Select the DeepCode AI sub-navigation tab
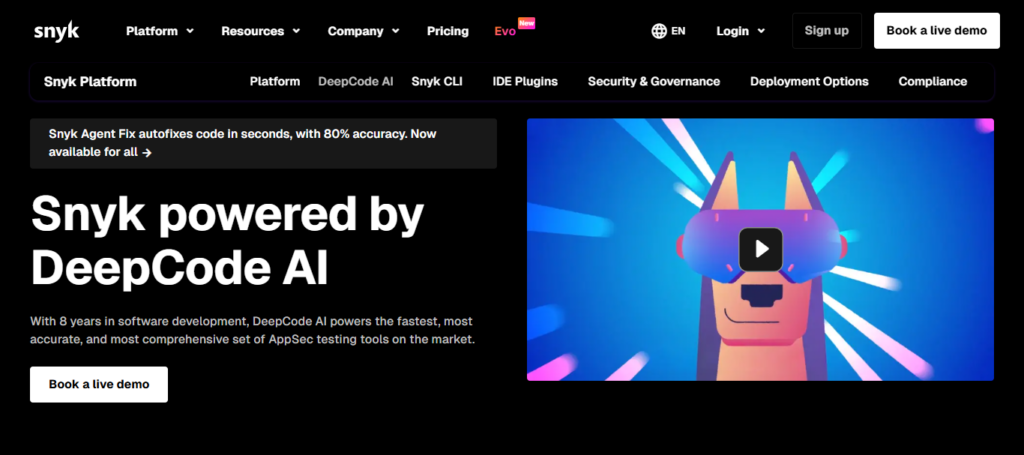Viewport: 1024px width, 455px height. (x=356, y=82)
